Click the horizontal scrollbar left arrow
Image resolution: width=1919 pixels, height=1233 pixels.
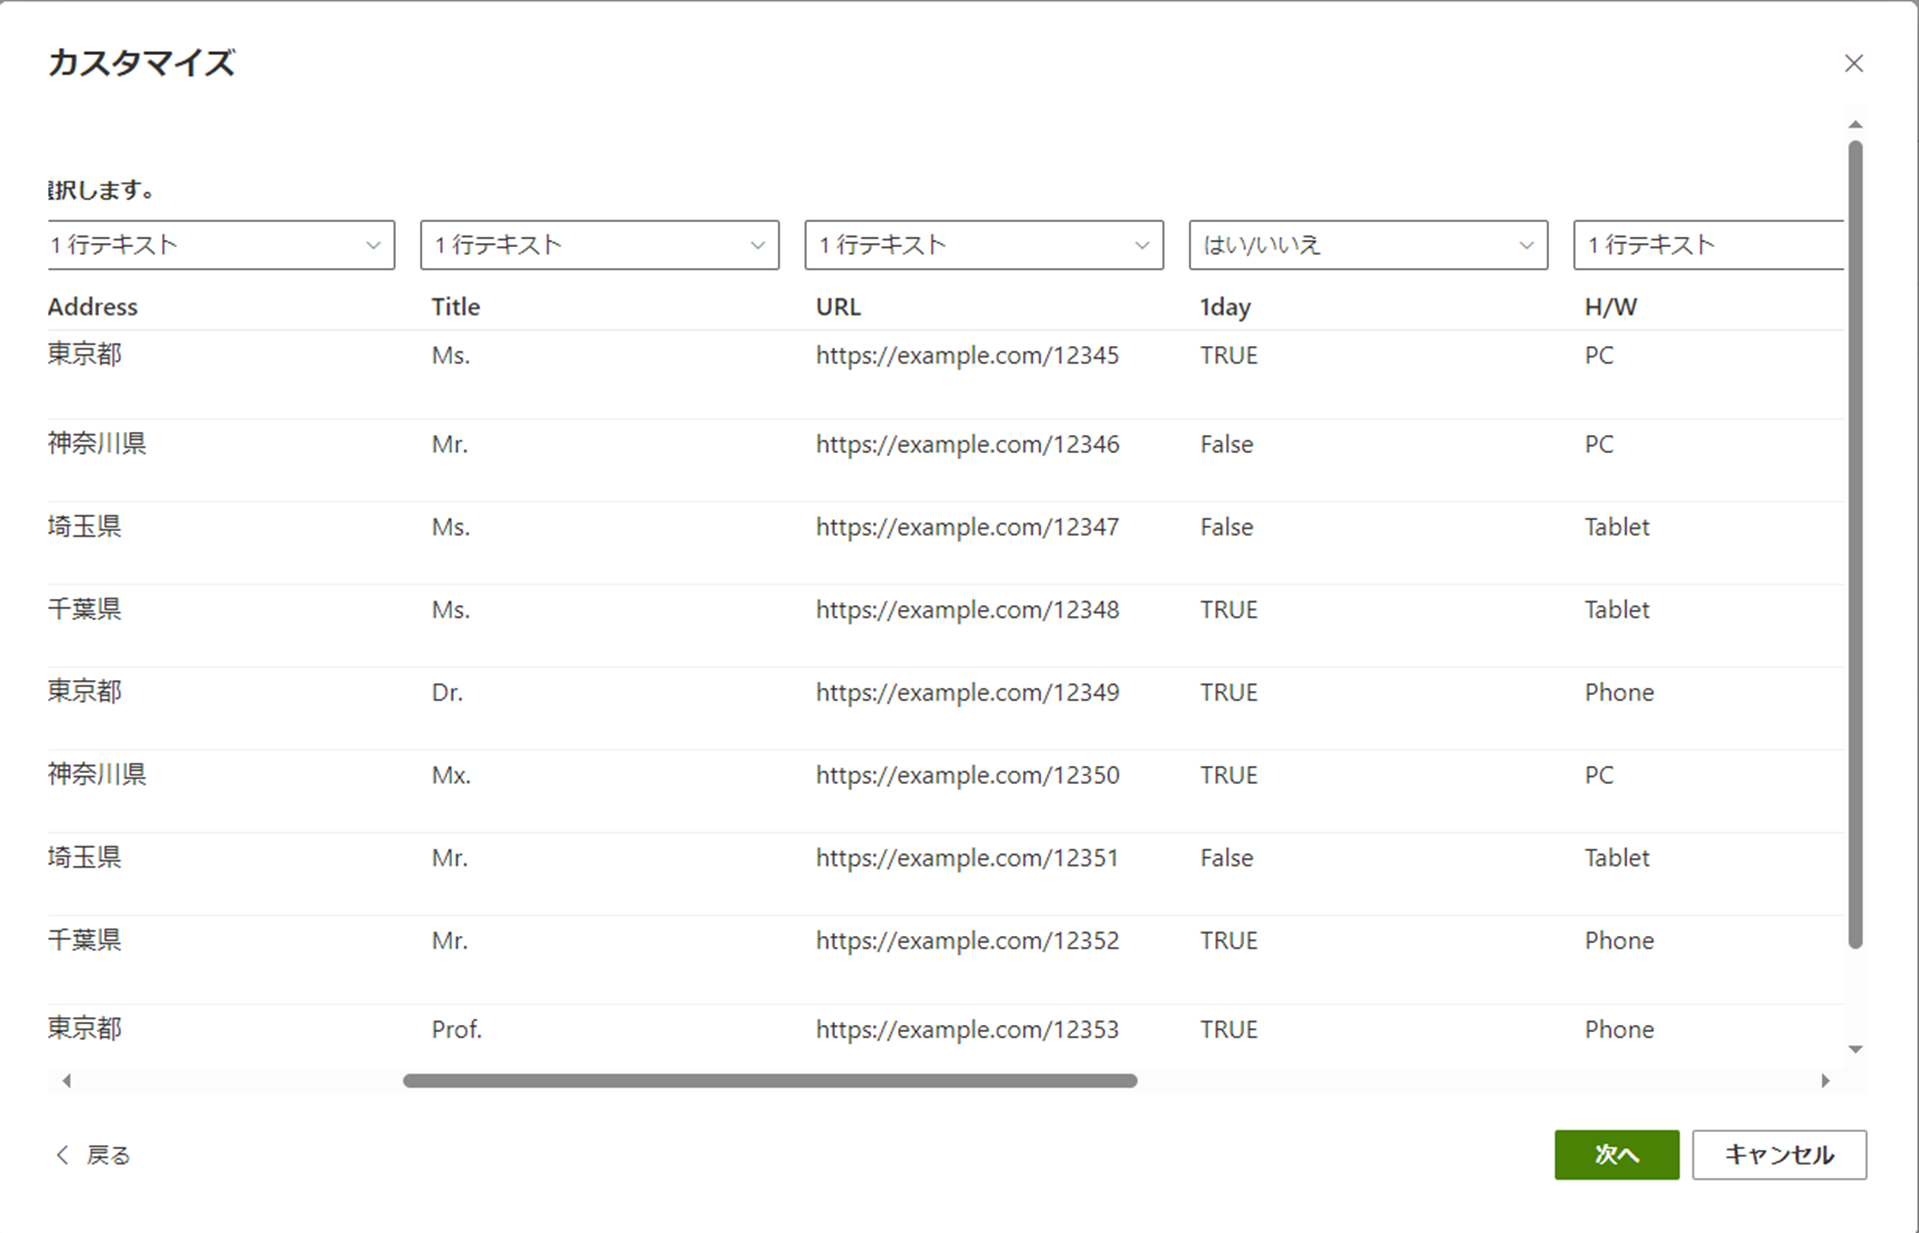coord(66,1080)
